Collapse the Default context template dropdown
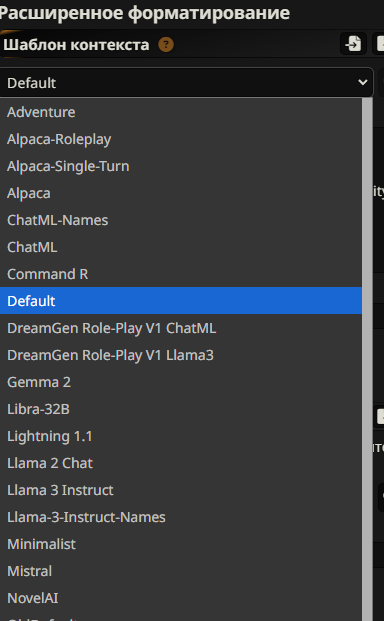Screen dimensions: 384x621 [186, 83]
